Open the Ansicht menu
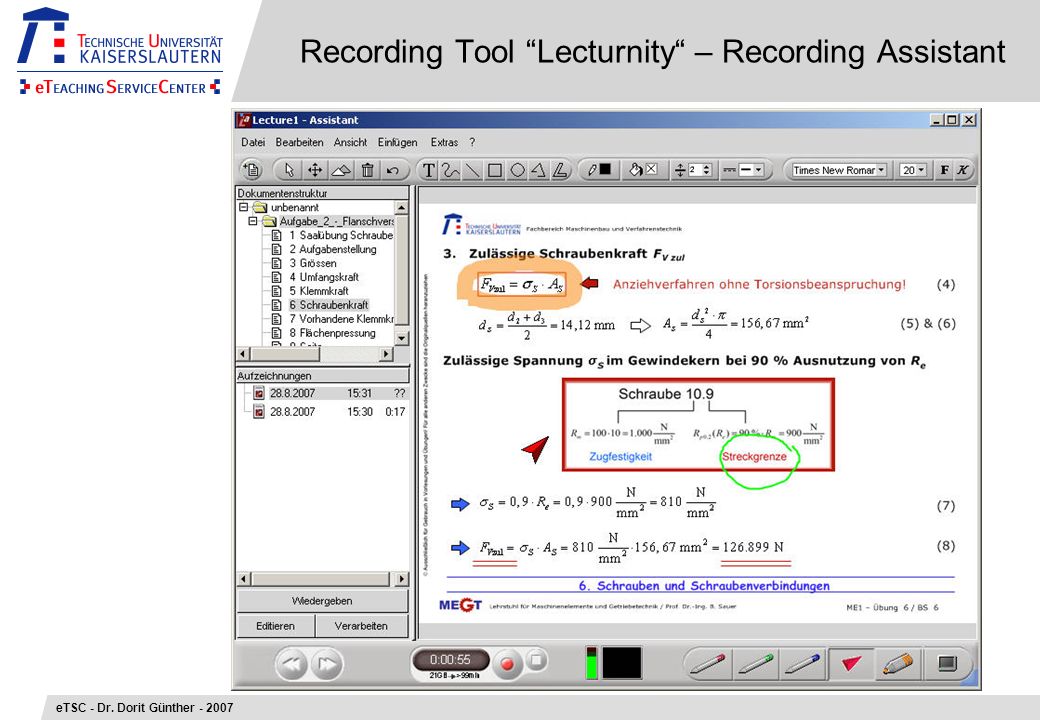This screenshot has height=720, width=1040. click(350, 142)
